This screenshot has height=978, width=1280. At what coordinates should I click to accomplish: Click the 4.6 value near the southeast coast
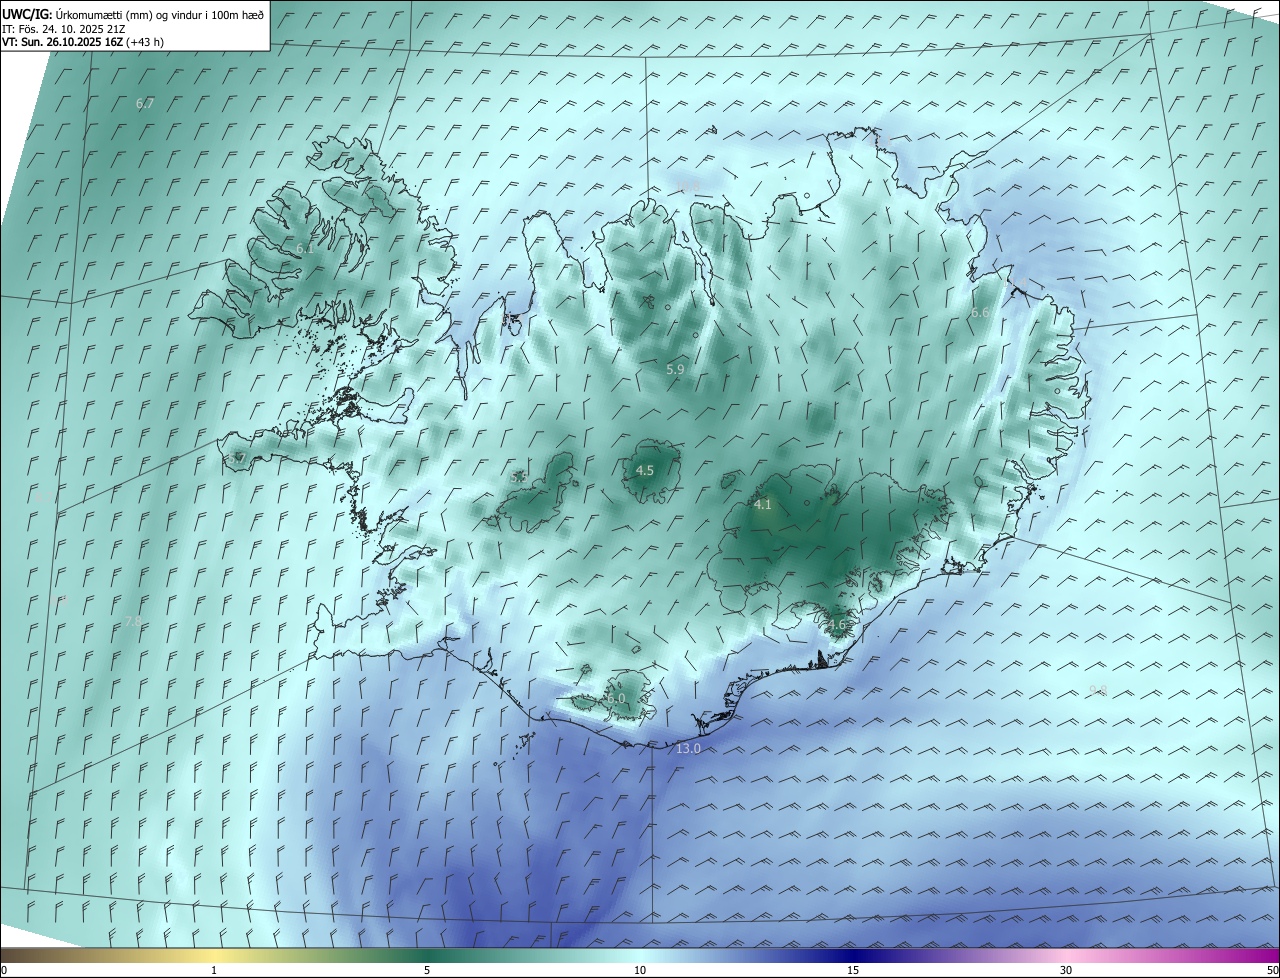pos(836,625)
